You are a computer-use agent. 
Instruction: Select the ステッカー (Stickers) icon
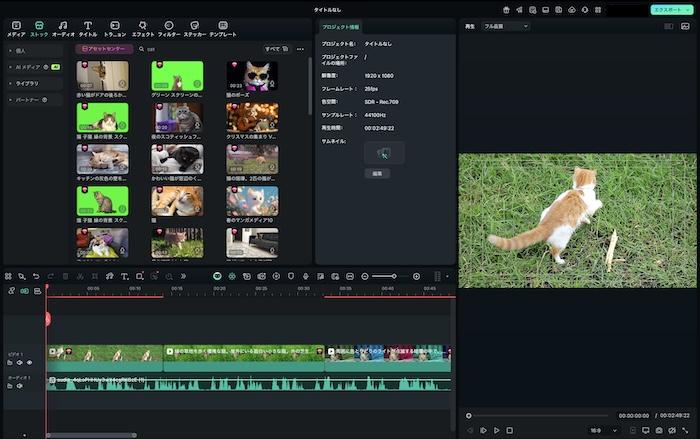pyautogui.click(x=194, y=27)
